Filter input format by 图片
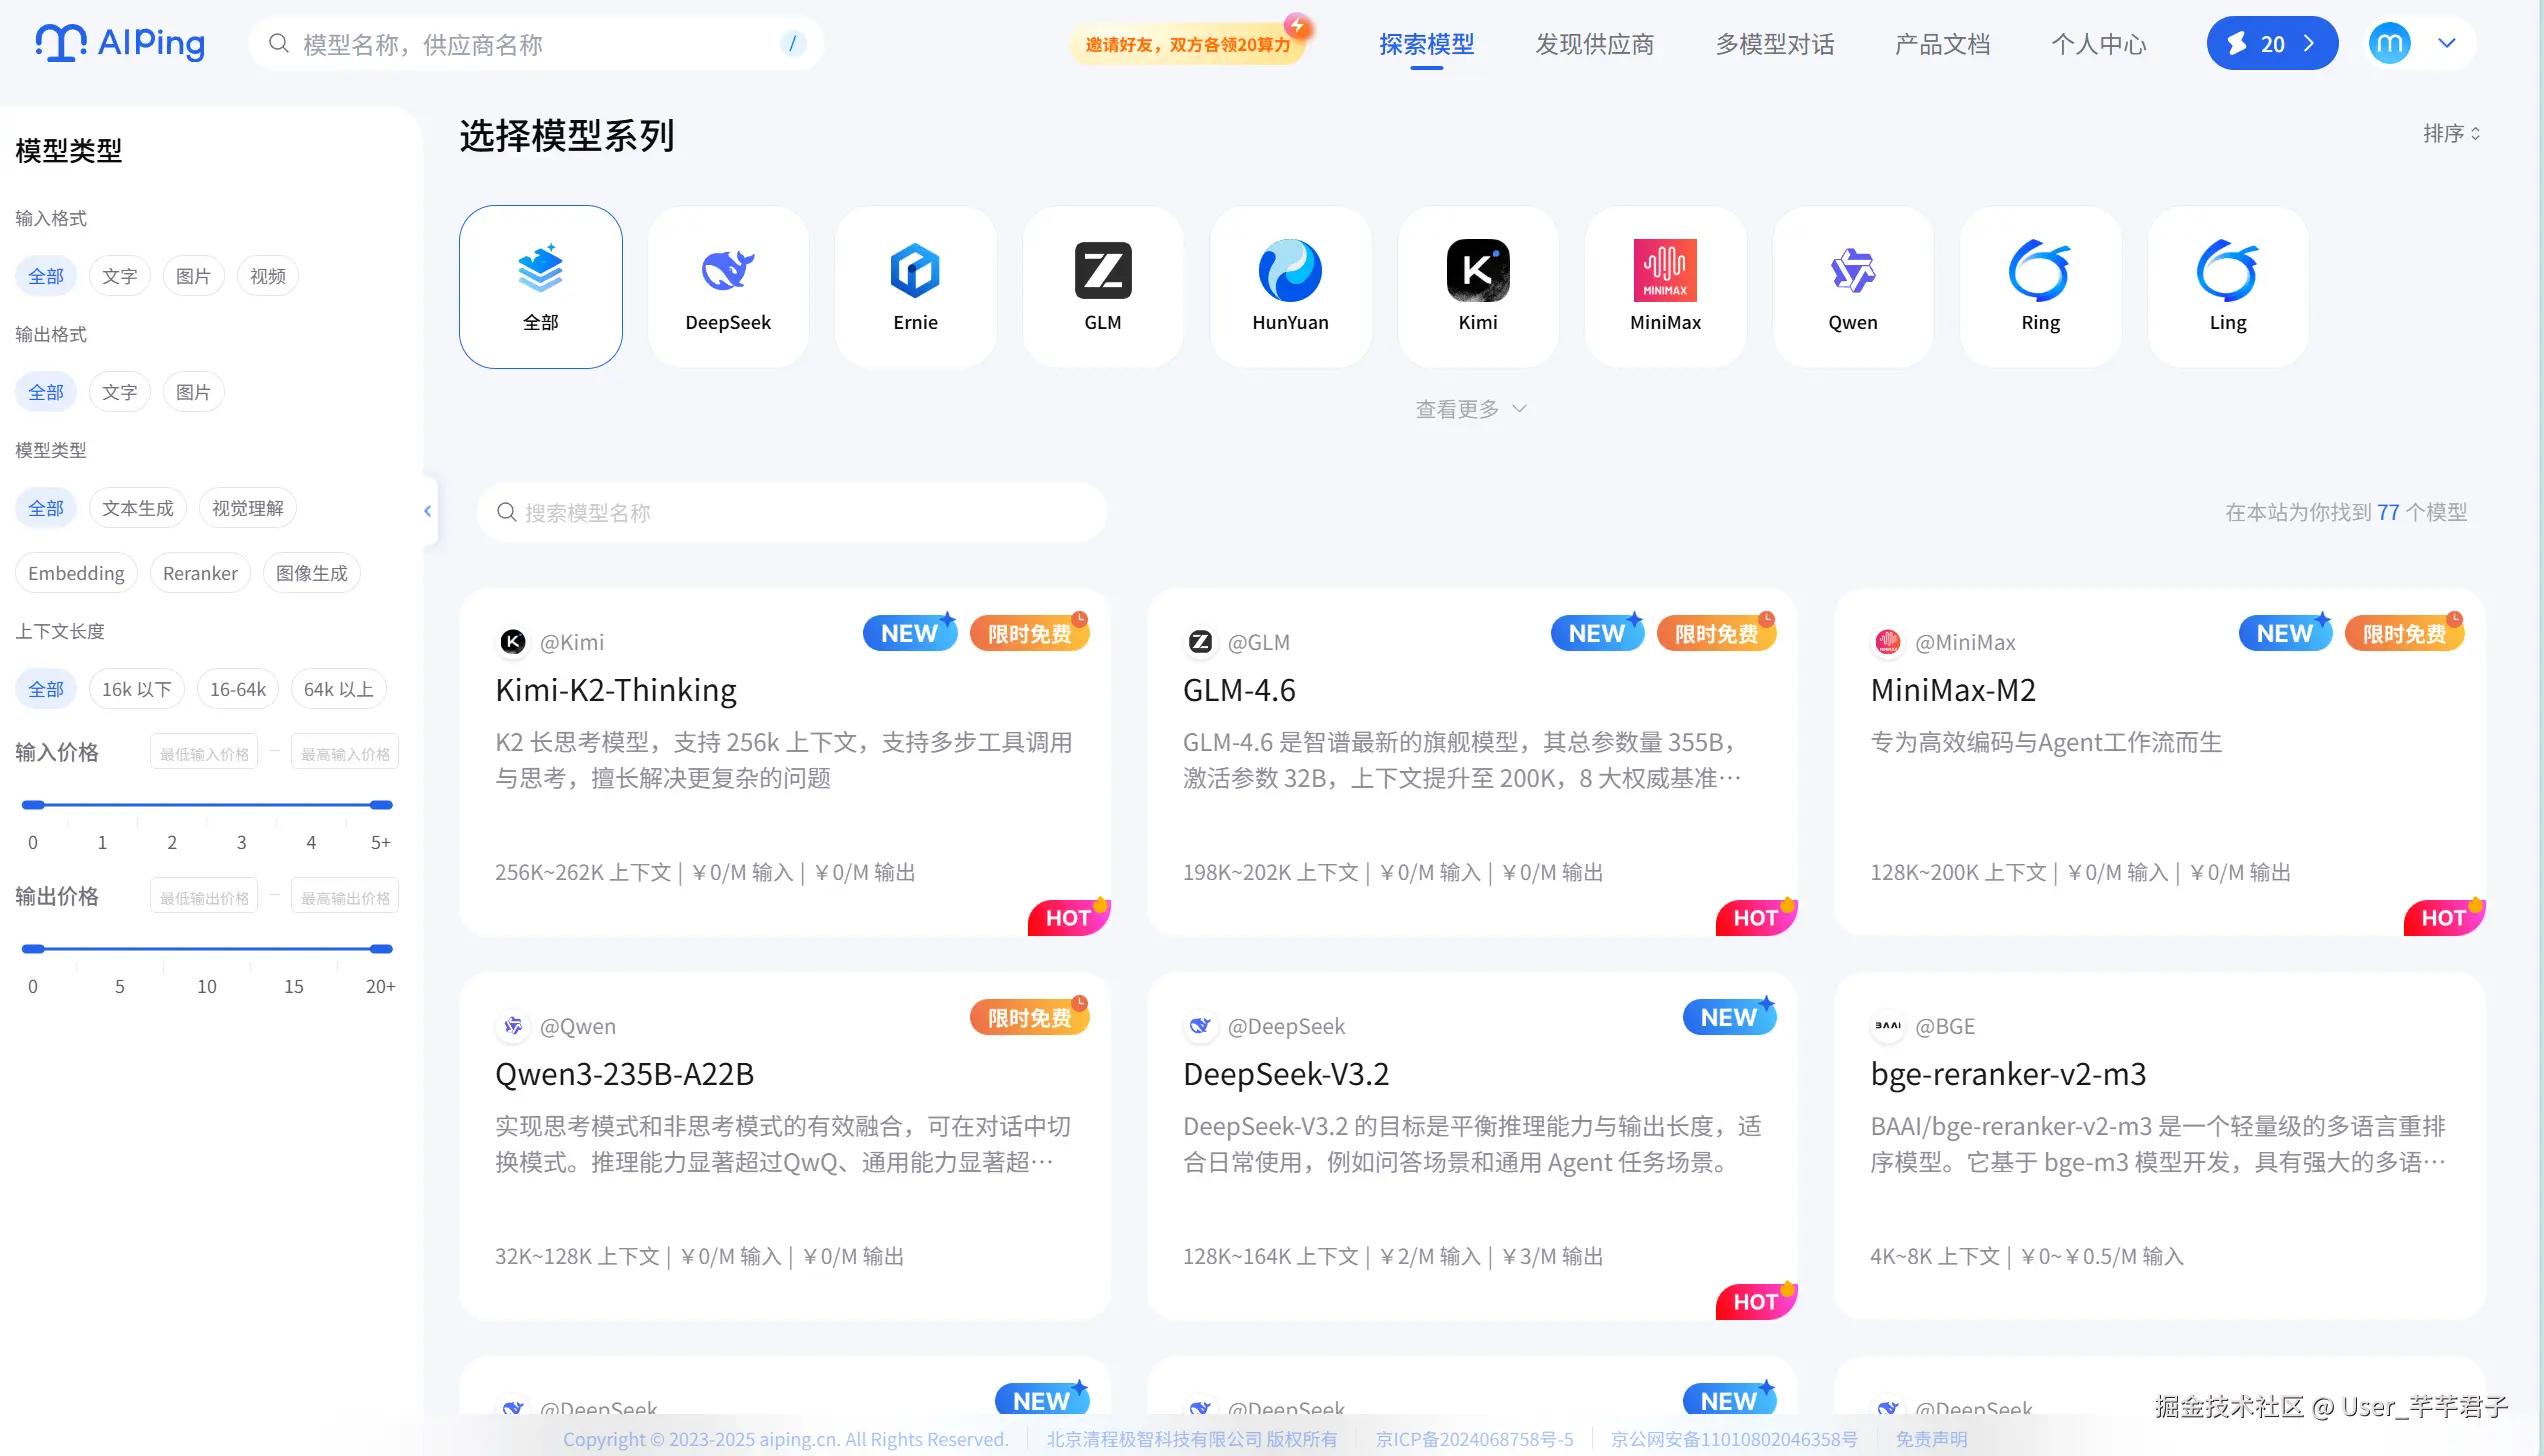 tap(193, 276)
